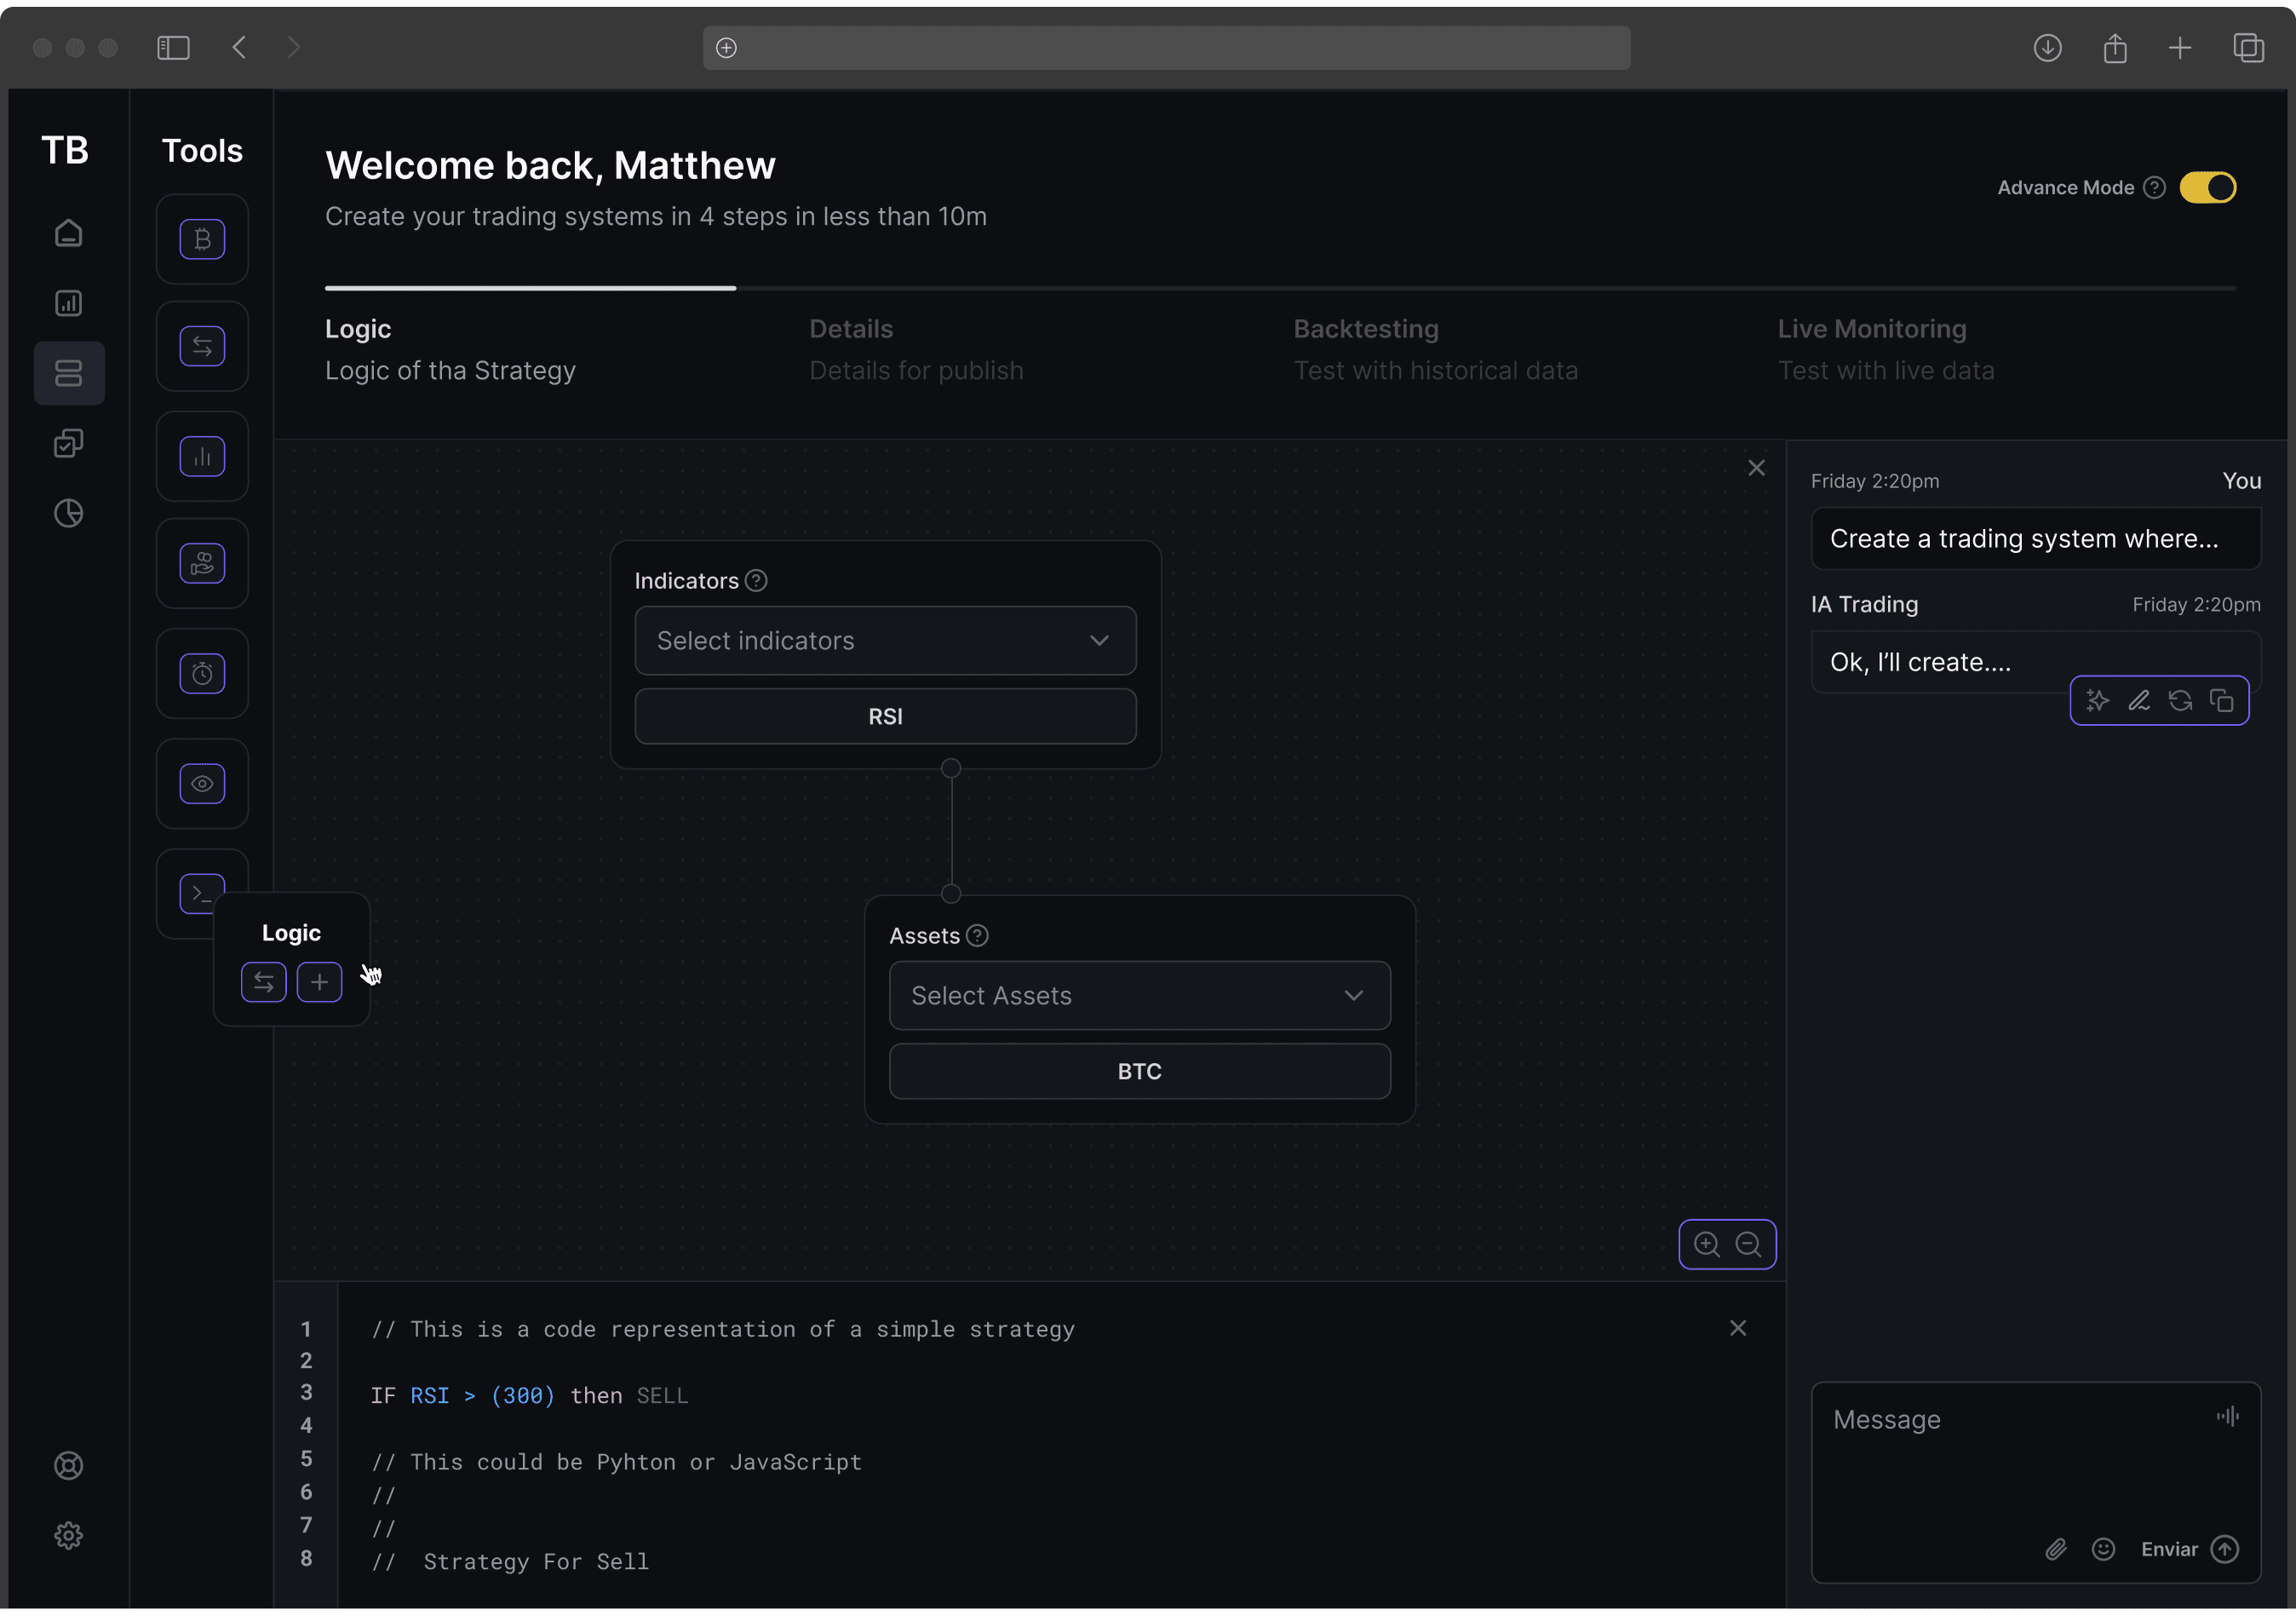This screenshot has width=2296, height=1616.
Task: Switch to the Backtesting step tab
Action: pyautogui.click(x=1365, y=329)
